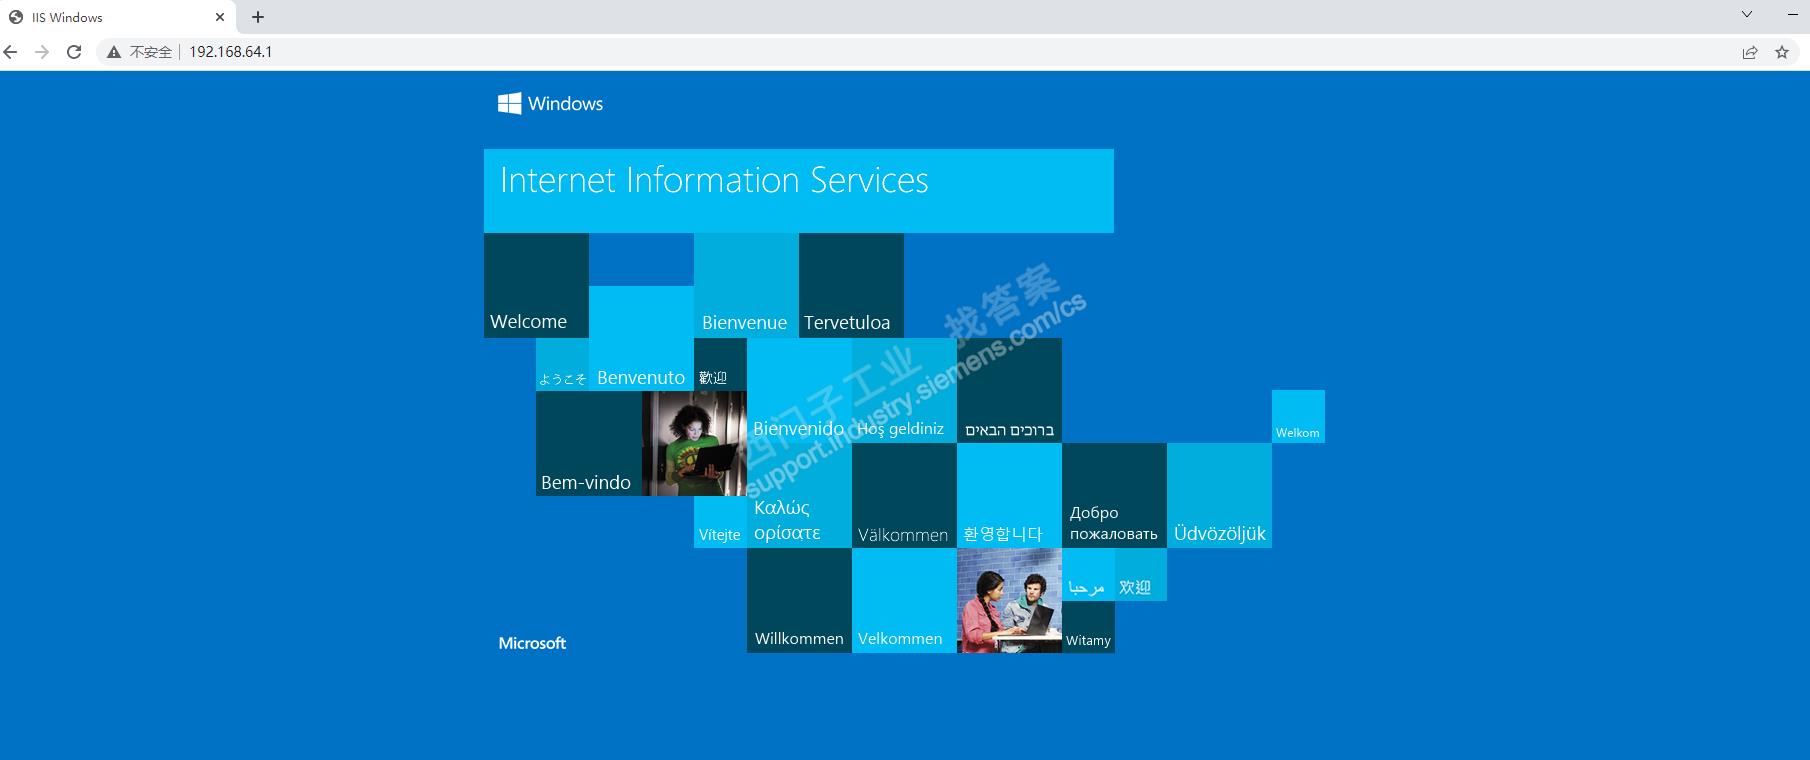Viewport: 1810px width, 760px height.
Task: Open the not secure site warning
Action: click(x=140, y=52)
